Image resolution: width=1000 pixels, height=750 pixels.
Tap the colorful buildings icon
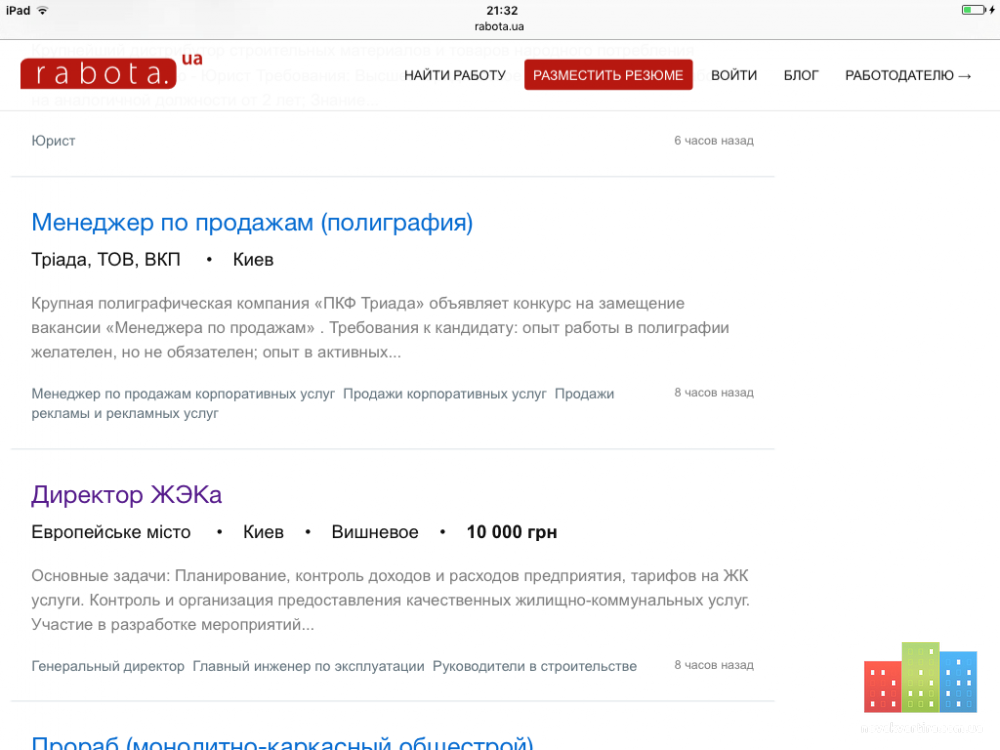pyautogui.click(x=920, y=677)
